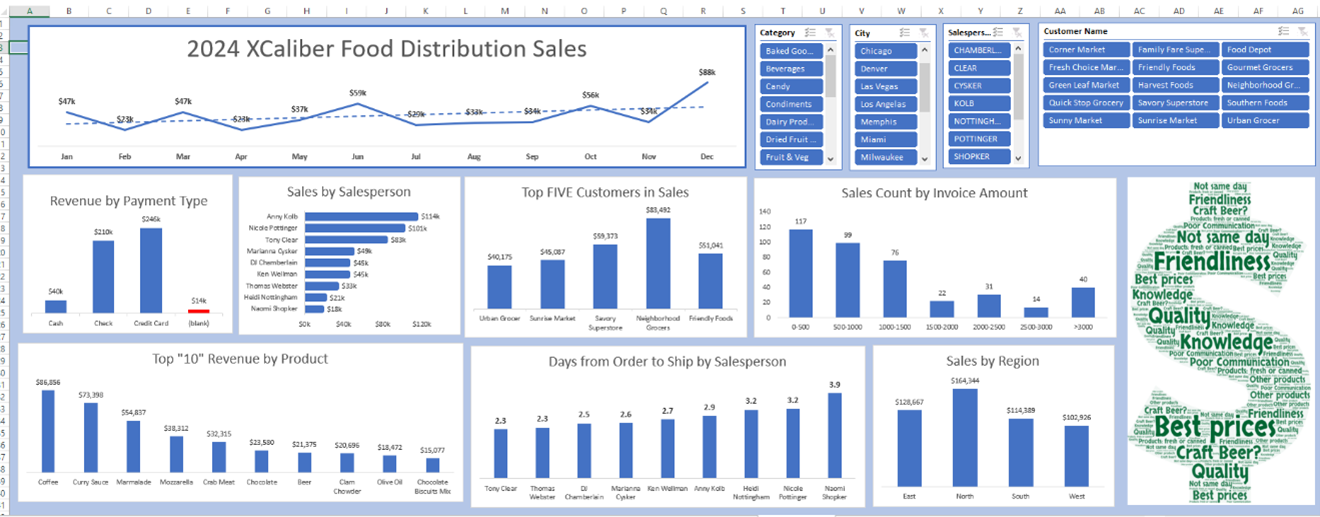The image size is (1320, 517).
Task: Filter by Condiments category
Action: [791, 104]
